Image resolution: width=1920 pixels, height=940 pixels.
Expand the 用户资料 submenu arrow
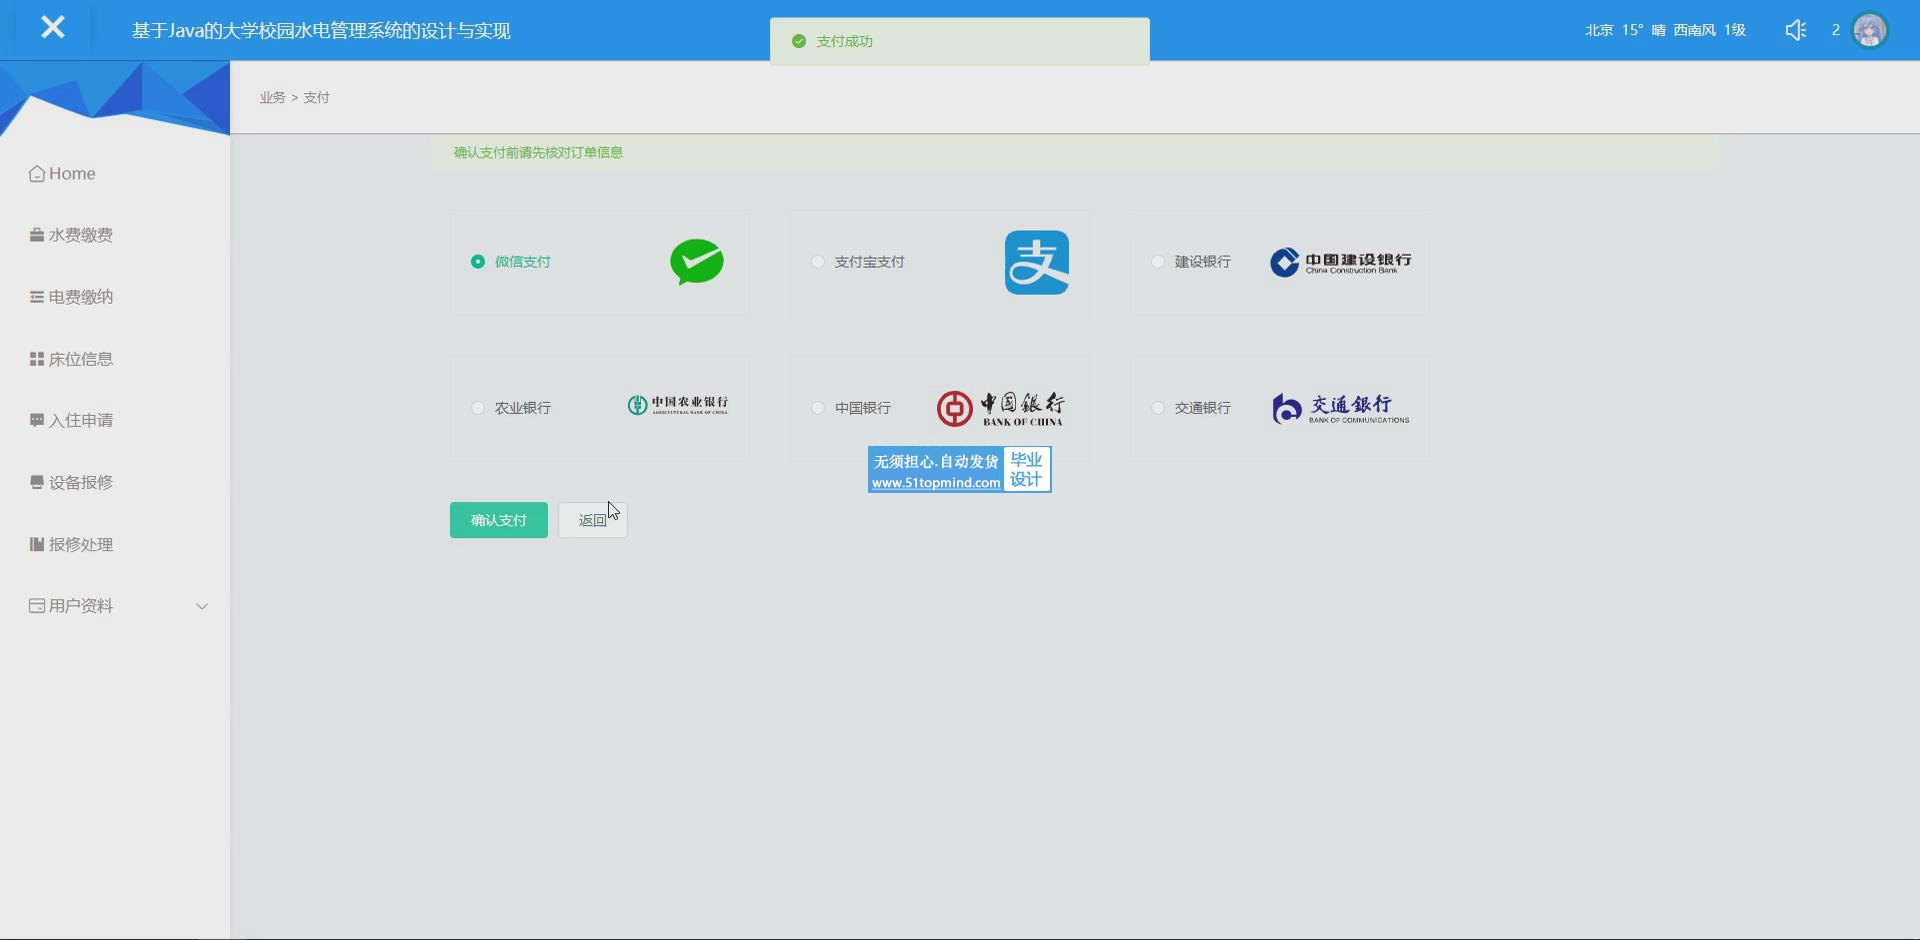[x=202, y=606]
